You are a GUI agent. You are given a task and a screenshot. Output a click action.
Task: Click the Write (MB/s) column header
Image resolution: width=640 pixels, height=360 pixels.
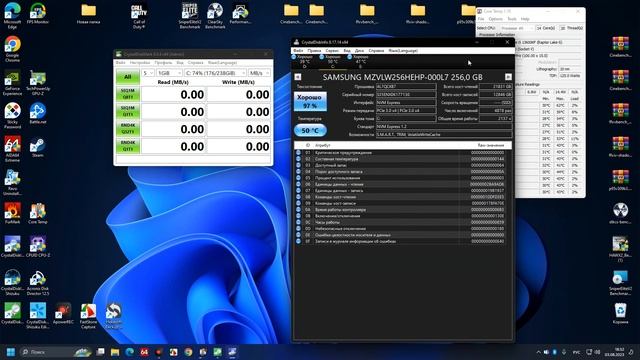(x=238, y=82)
